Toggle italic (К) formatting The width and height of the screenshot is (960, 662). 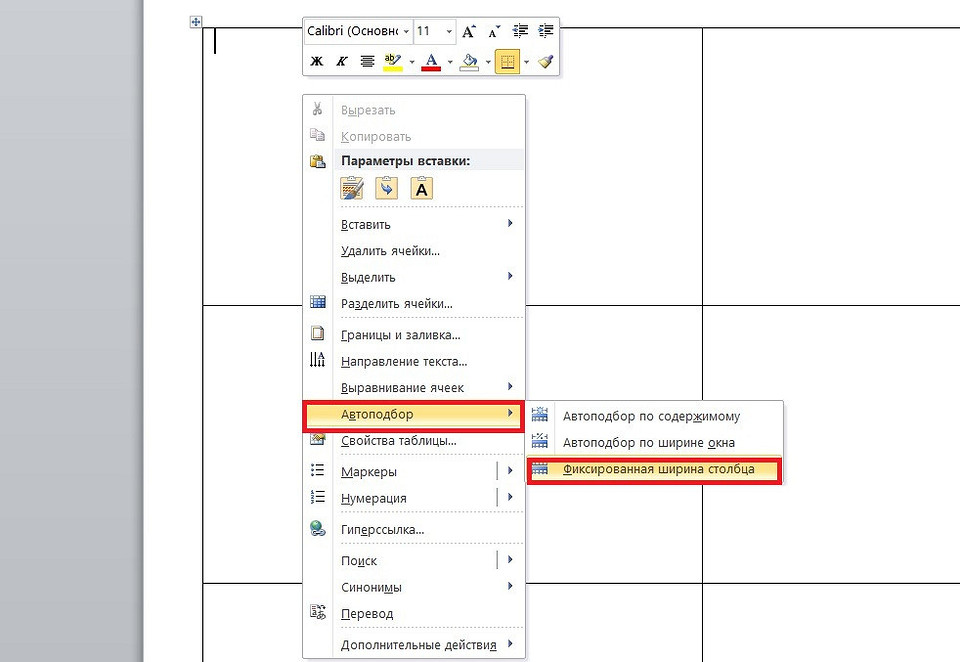(342, 62)
